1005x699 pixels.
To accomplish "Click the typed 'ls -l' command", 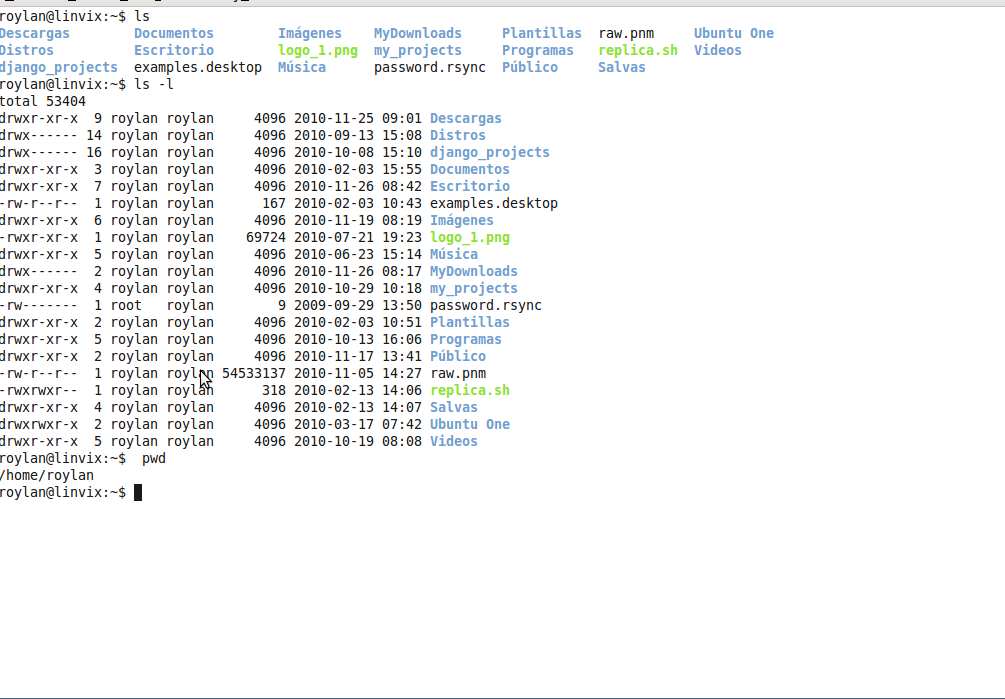I will point(153,84).
